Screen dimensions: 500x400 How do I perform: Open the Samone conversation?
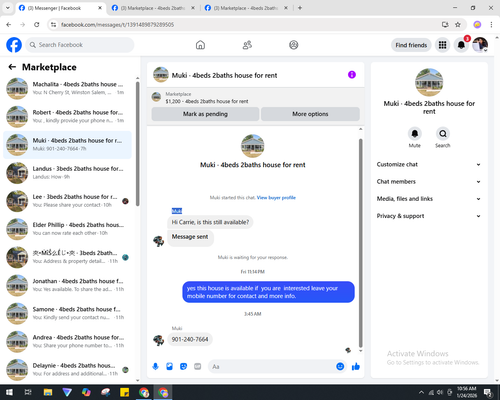(x=68, y=313)
